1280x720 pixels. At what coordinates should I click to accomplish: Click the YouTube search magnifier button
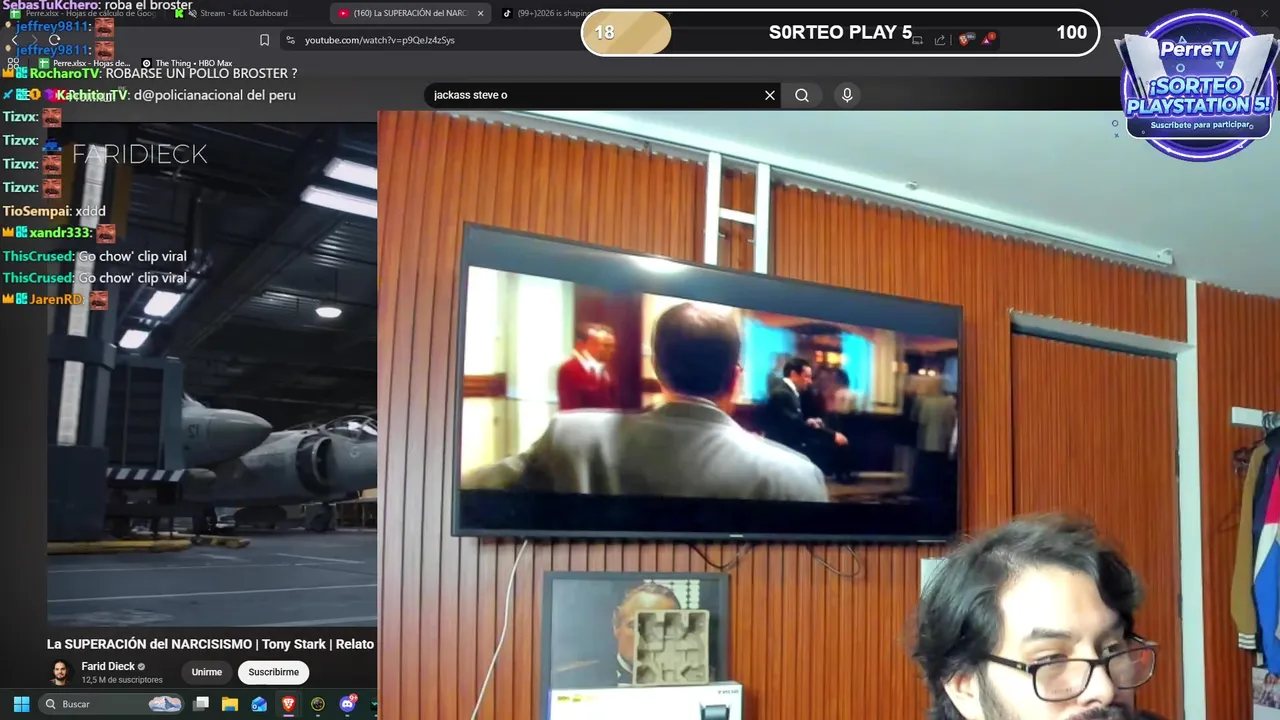802,95
